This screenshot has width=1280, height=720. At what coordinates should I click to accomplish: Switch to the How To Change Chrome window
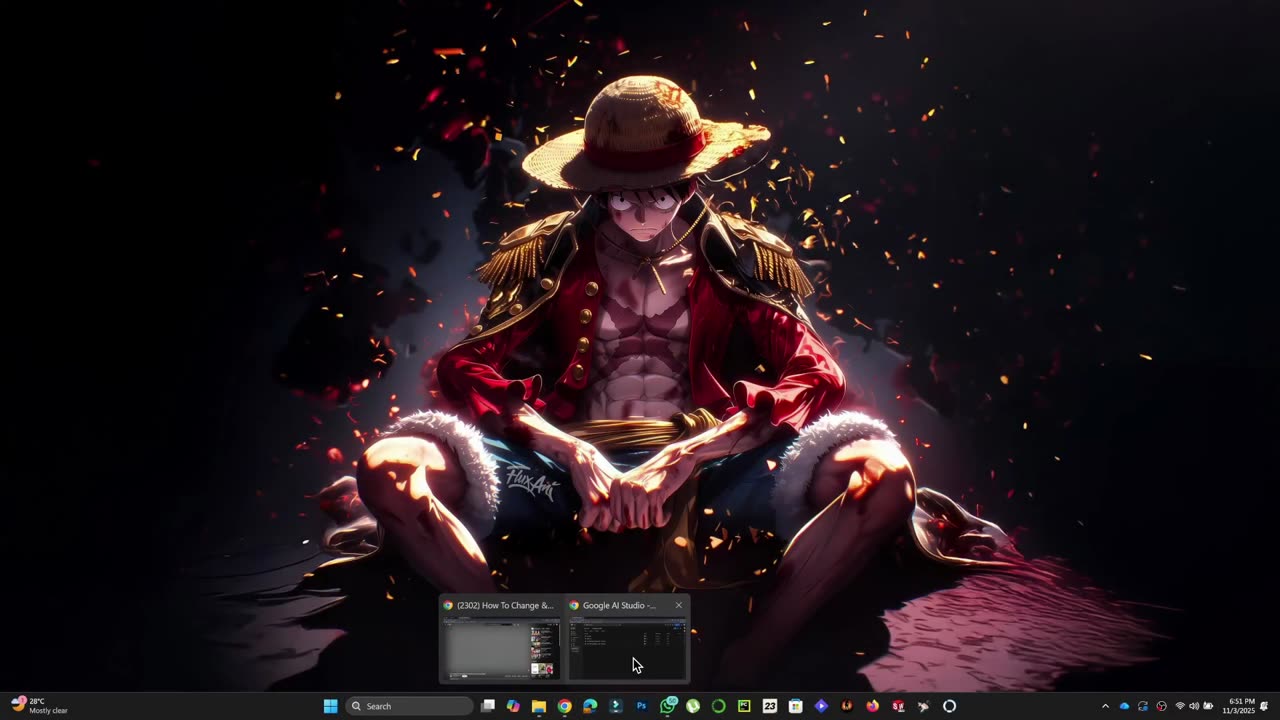click(500, 649)
